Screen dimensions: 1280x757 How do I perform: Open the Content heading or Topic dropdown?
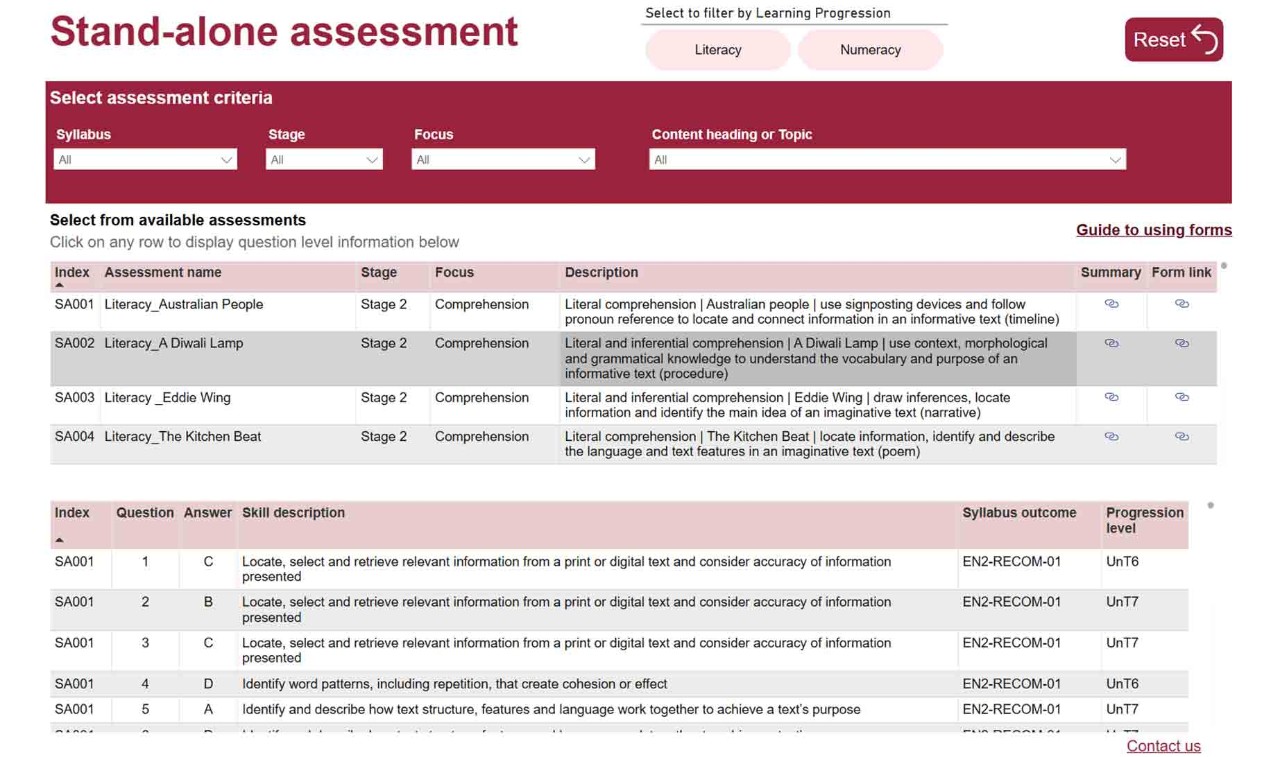click(x=887, y=160)
